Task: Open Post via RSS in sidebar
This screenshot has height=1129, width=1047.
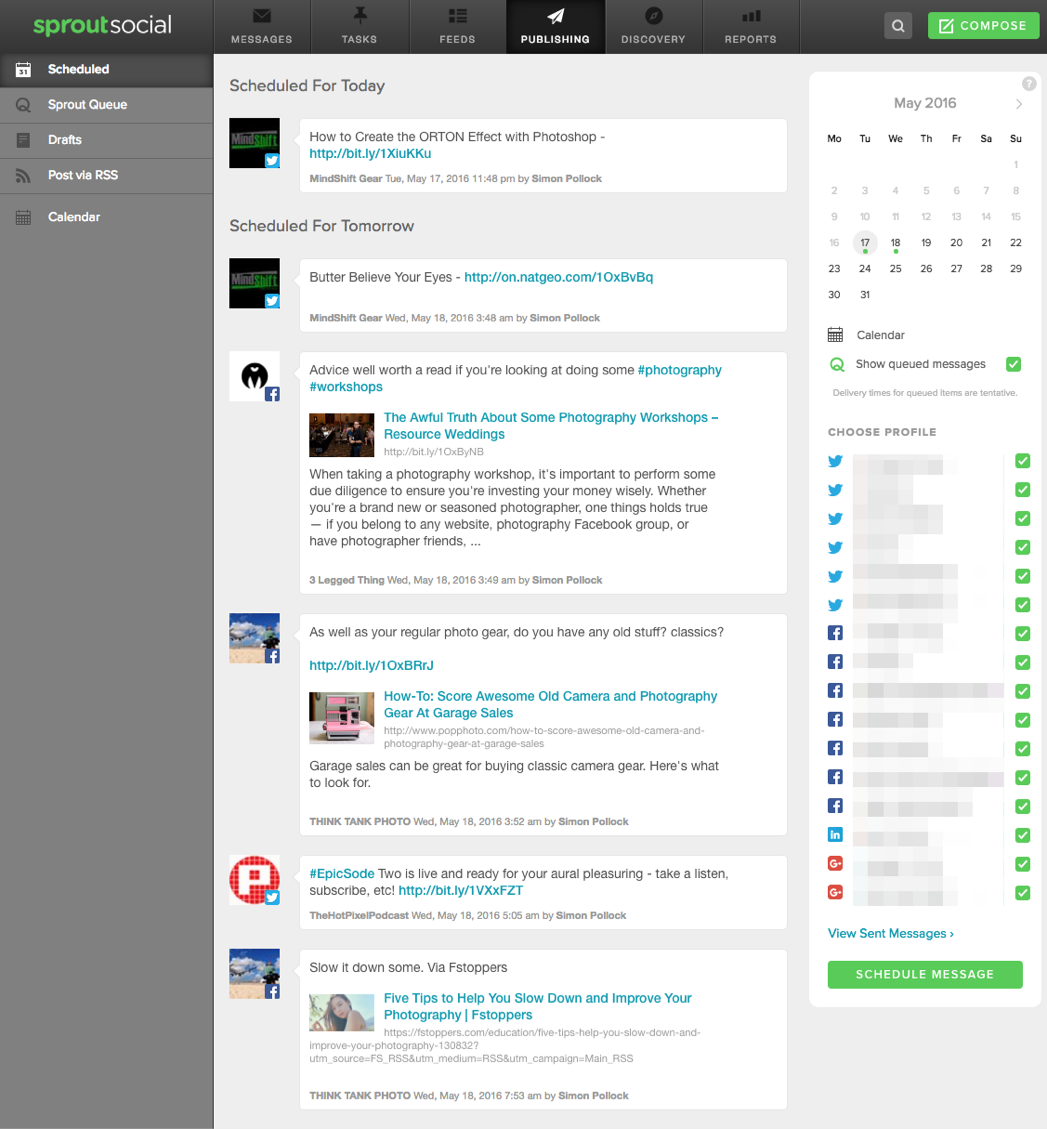Action: [107, 176]
